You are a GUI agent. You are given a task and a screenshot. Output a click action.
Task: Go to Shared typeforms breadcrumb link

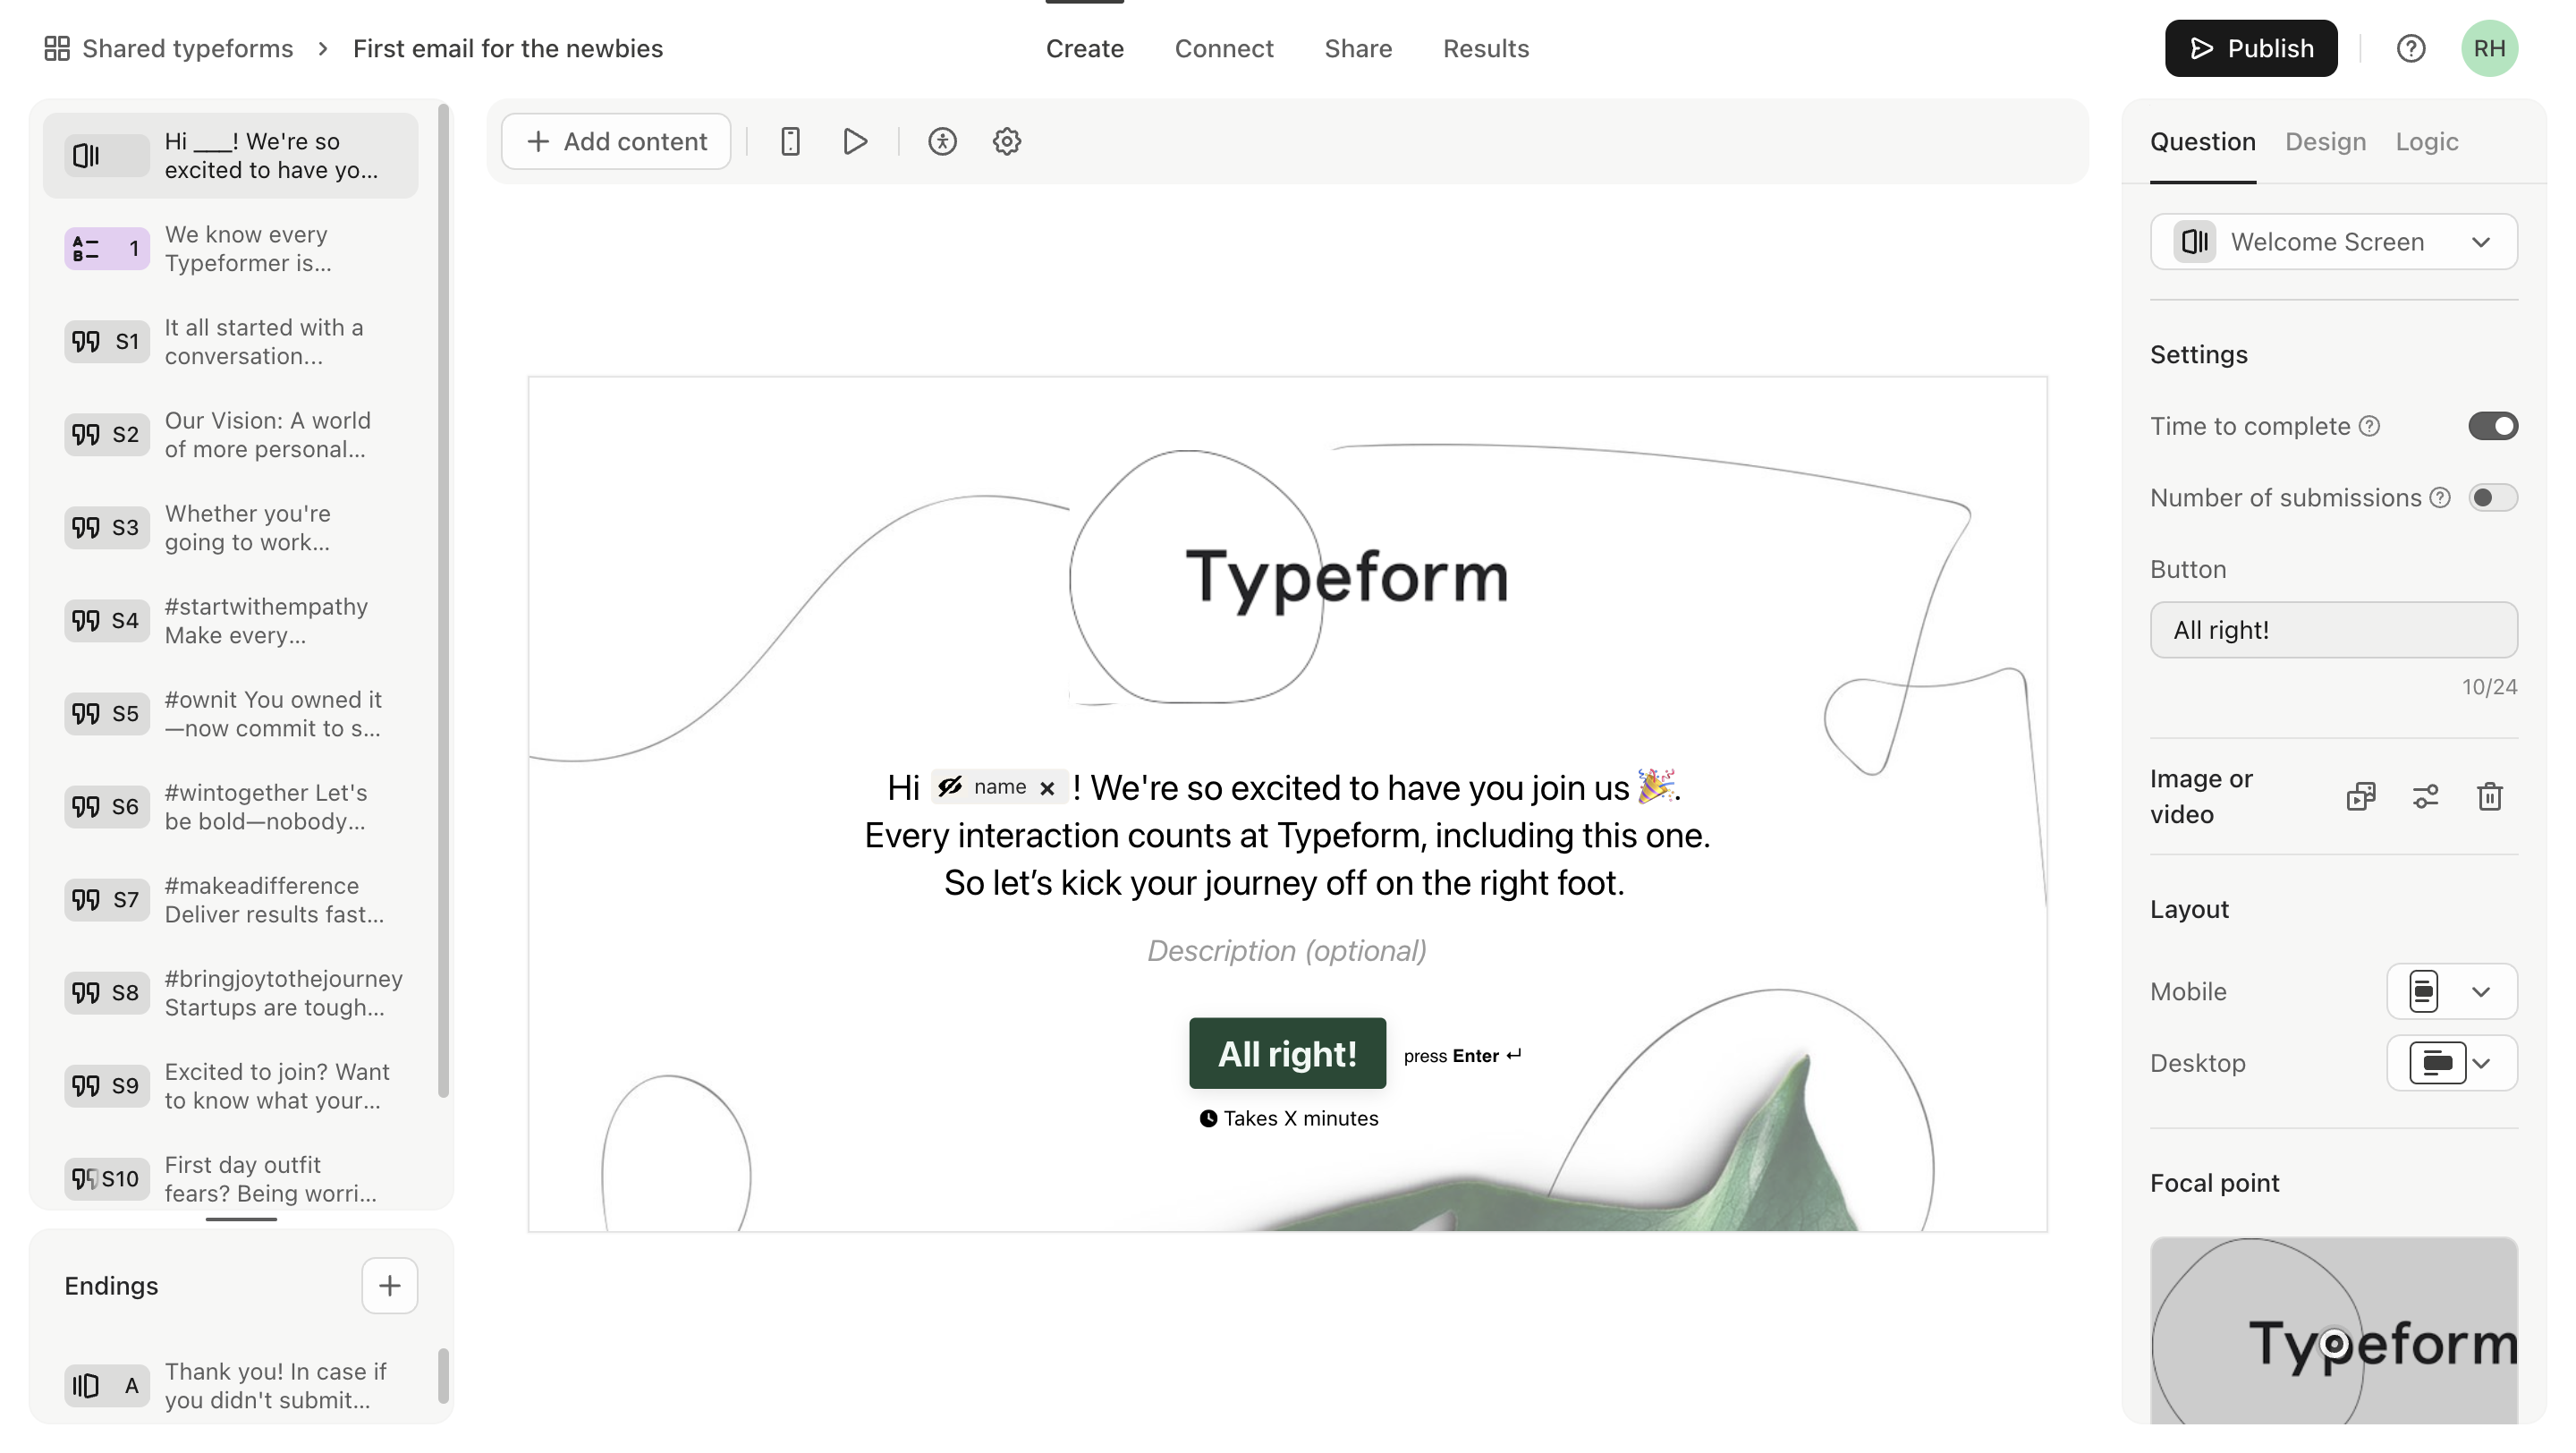click(x=188, y=48)
